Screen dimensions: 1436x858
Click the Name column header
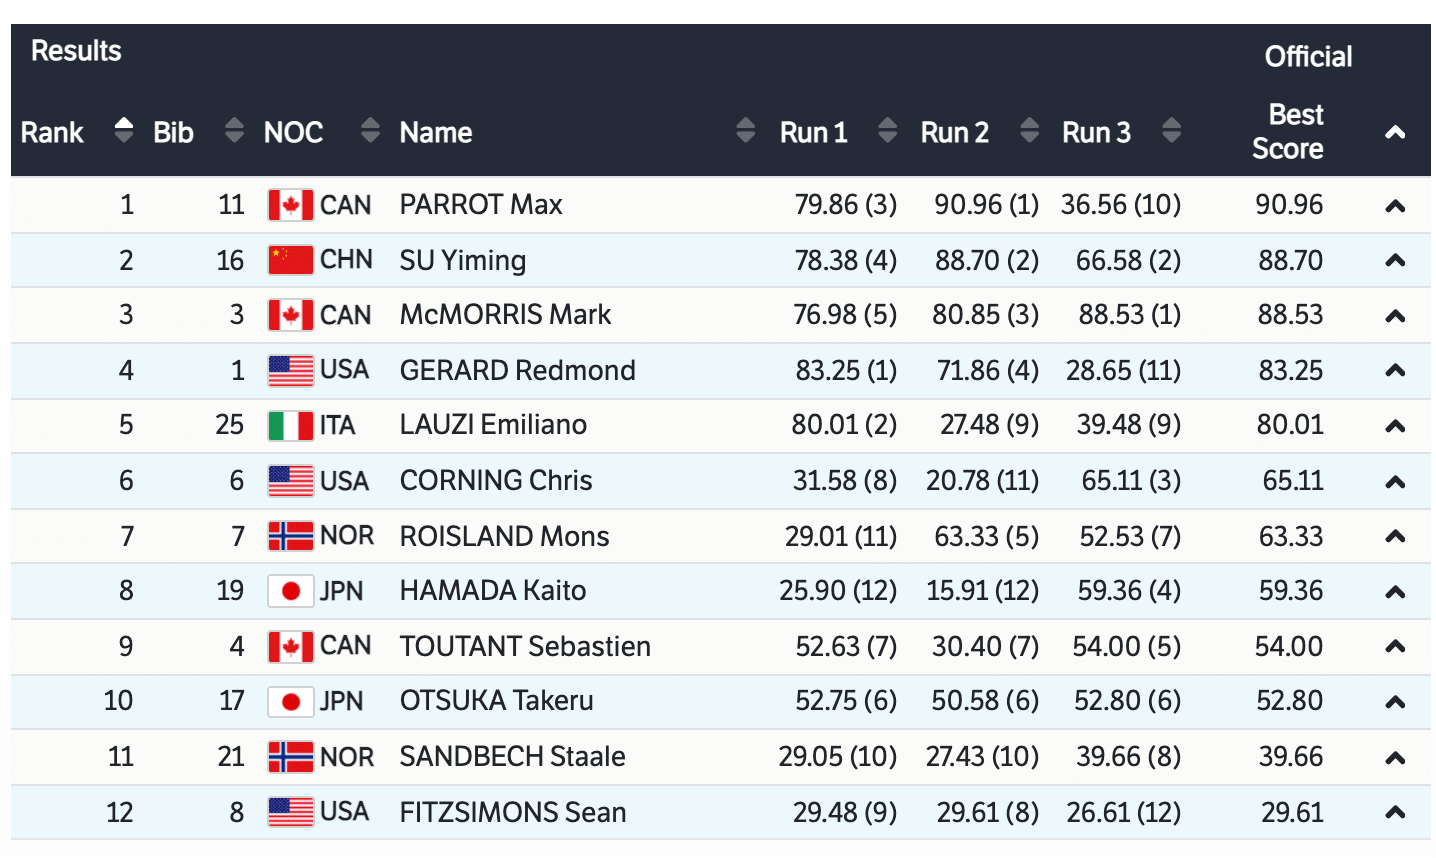pyautogui.click(x=436, y=132)
